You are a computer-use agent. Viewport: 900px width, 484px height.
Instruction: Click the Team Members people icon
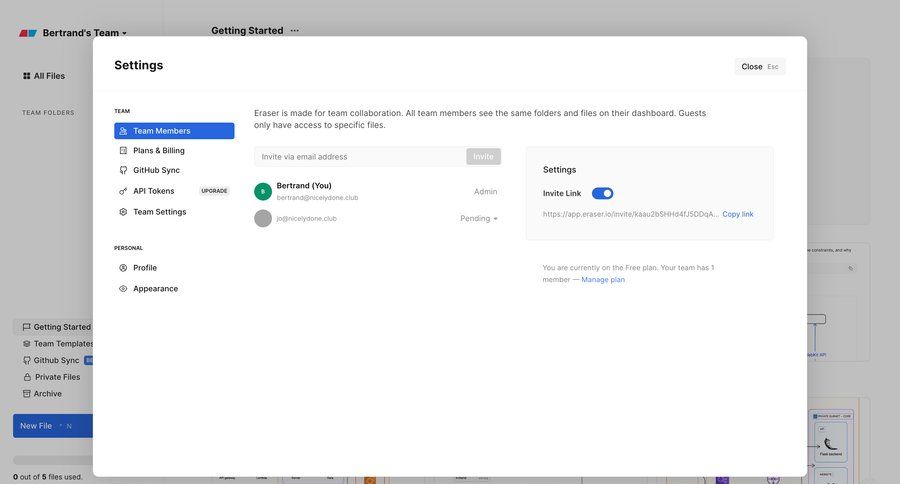(x=123, y=131)
